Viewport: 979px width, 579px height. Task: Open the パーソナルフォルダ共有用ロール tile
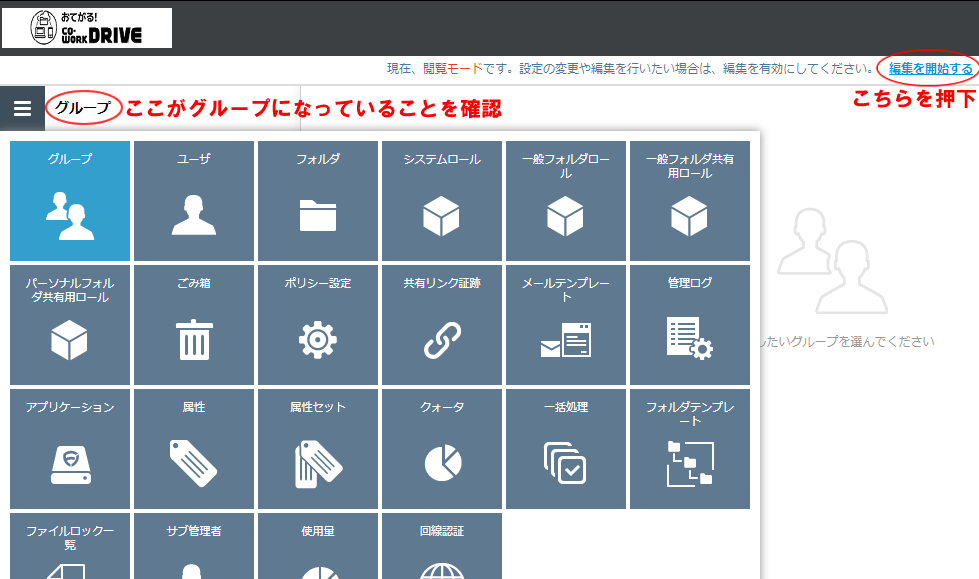pyautogui.click(x=70, y=325)
